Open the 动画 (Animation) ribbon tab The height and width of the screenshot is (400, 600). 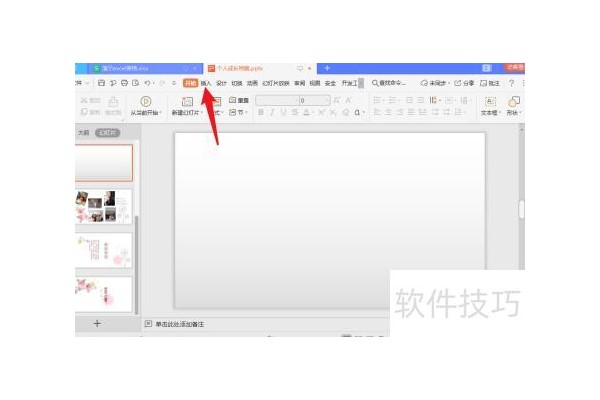[x=252, y=83]
